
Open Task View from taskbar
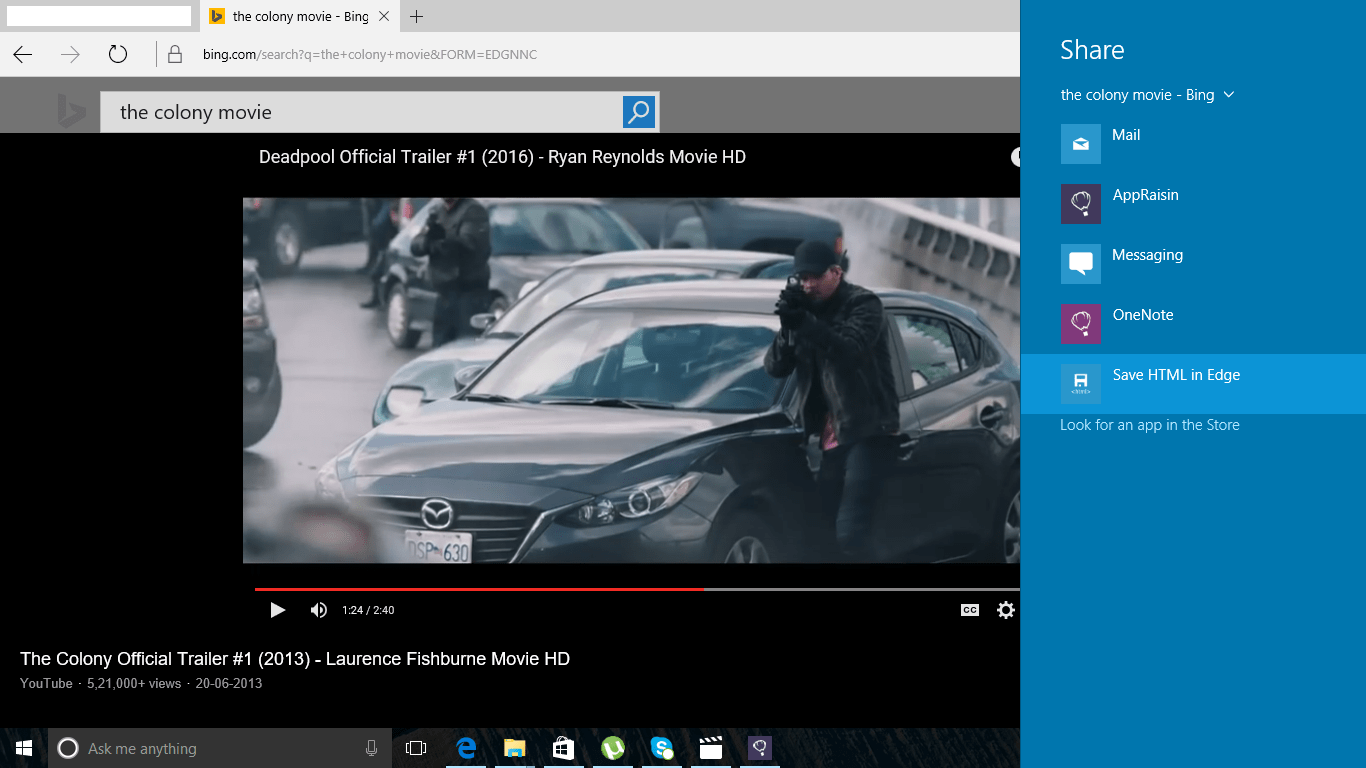tap(416, 748)
